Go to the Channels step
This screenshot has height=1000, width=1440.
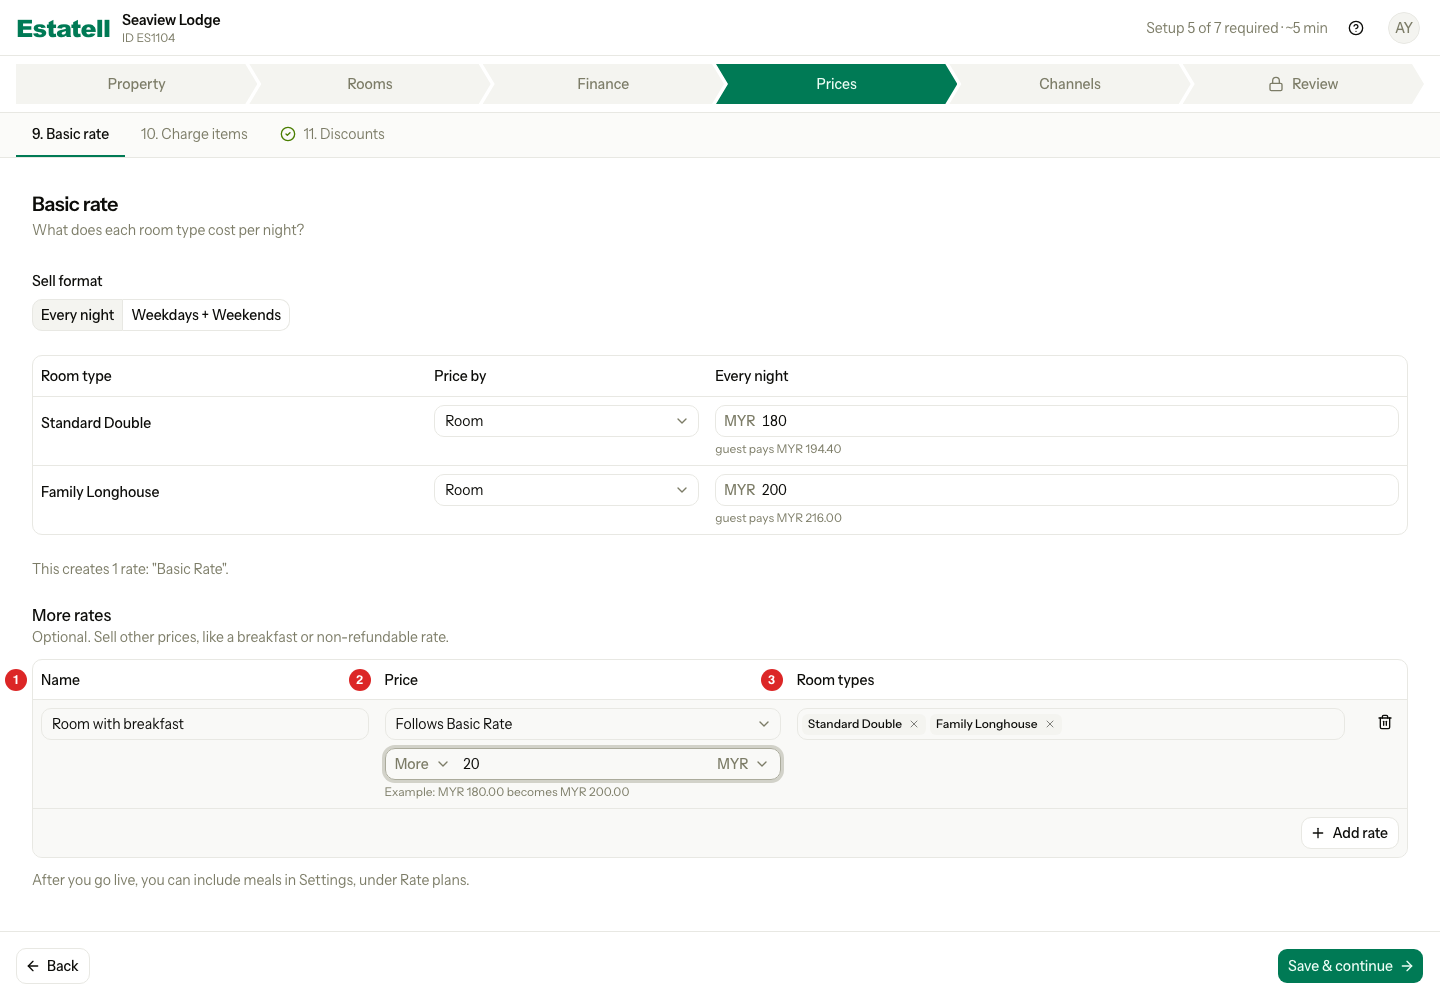pos(1070,84)
